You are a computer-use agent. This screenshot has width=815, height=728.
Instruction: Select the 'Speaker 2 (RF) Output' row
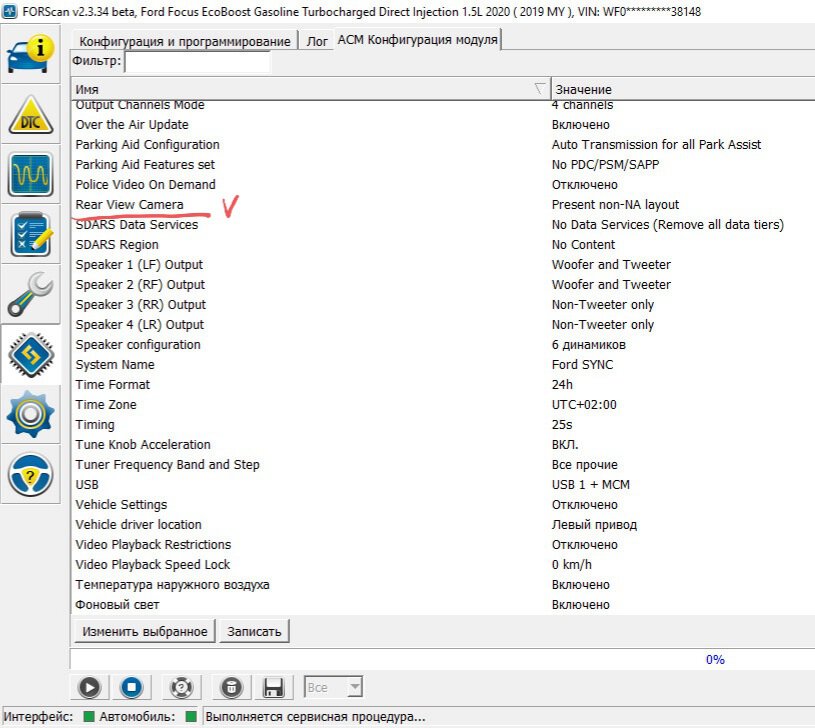443,285
